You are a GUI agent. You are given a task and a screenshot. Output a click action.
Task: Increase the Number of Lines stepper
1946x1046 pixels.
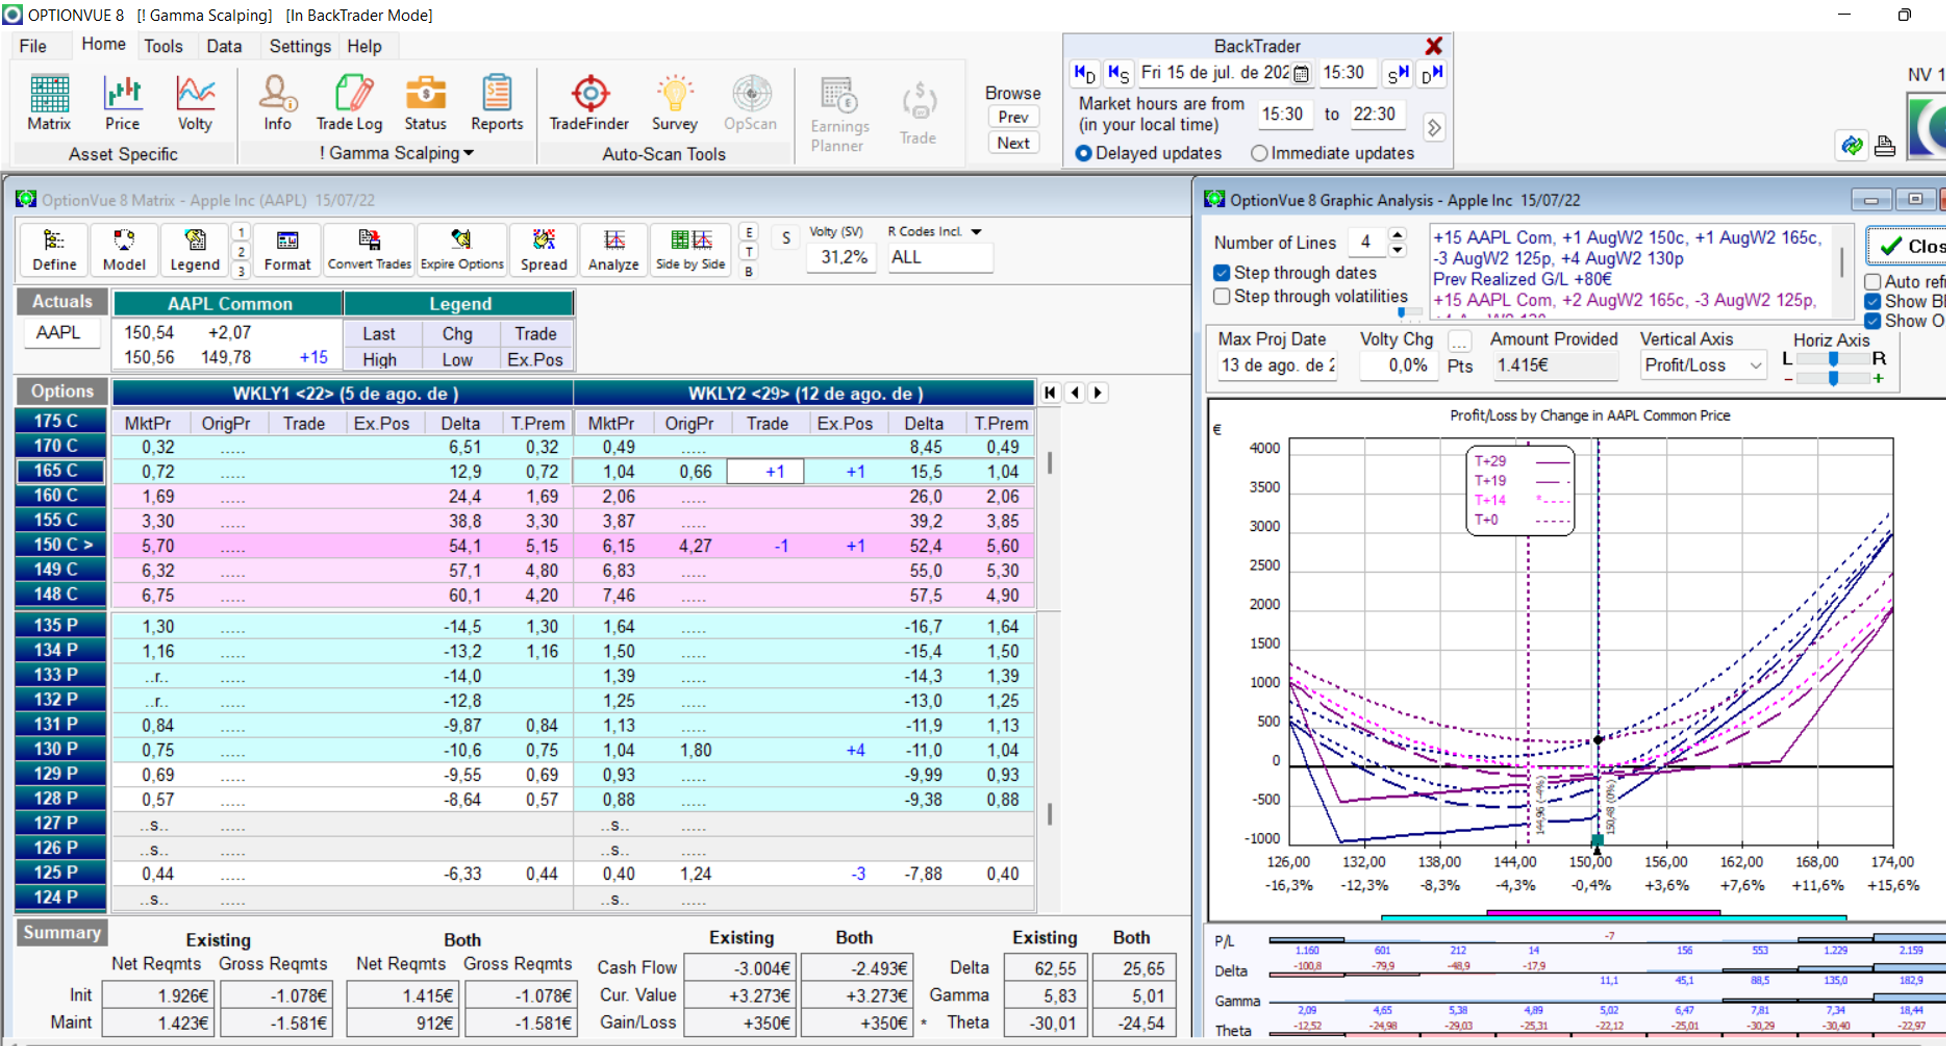point(1398,235)
